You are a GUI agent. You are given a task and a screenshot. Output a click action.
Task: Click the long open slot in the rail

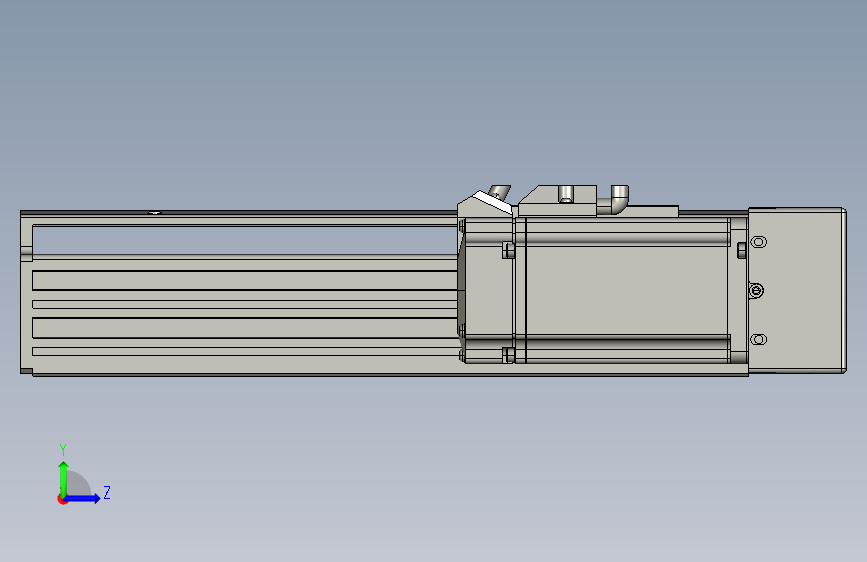pyautogui.click(x=245, y=240)
